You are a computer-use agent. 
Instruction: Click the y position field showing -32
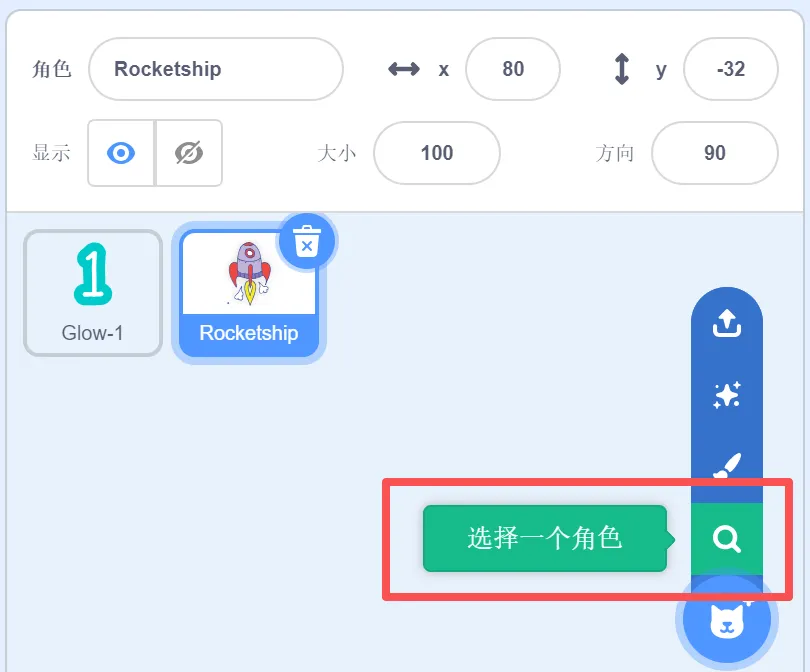tap(731, 69)
